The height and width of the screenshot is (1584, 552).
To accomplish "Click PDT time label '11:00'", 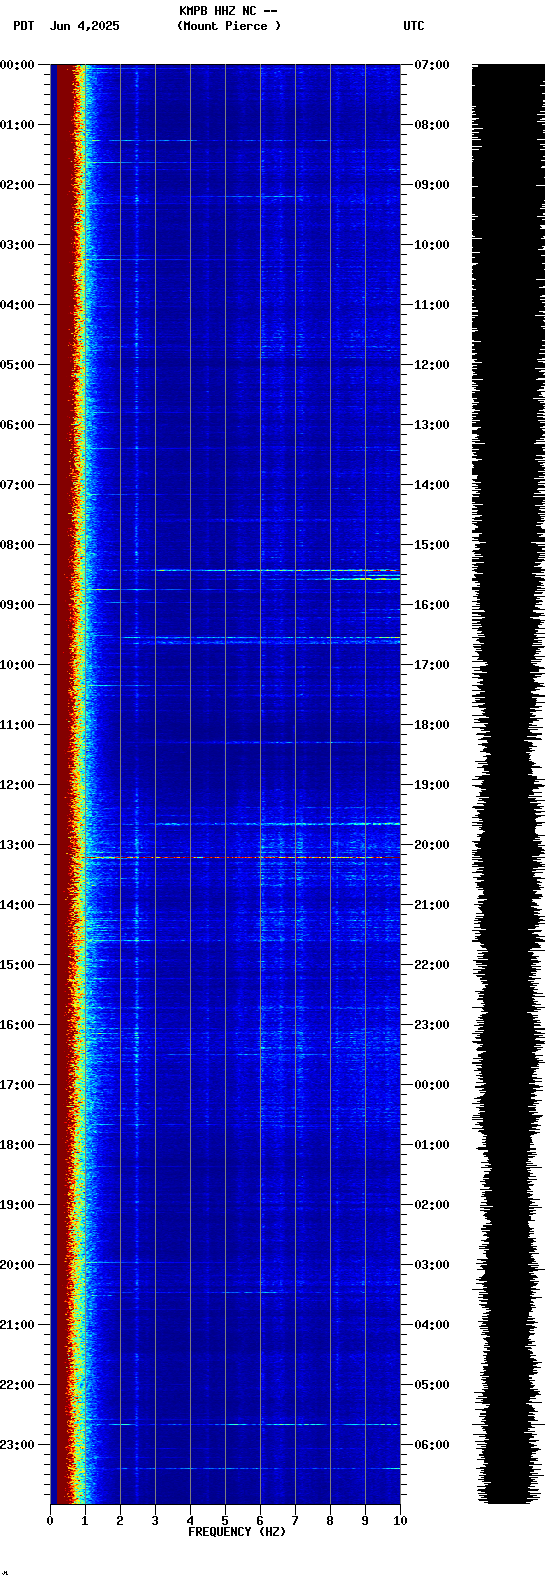I will pyautogui.click(x=17, y=725).
